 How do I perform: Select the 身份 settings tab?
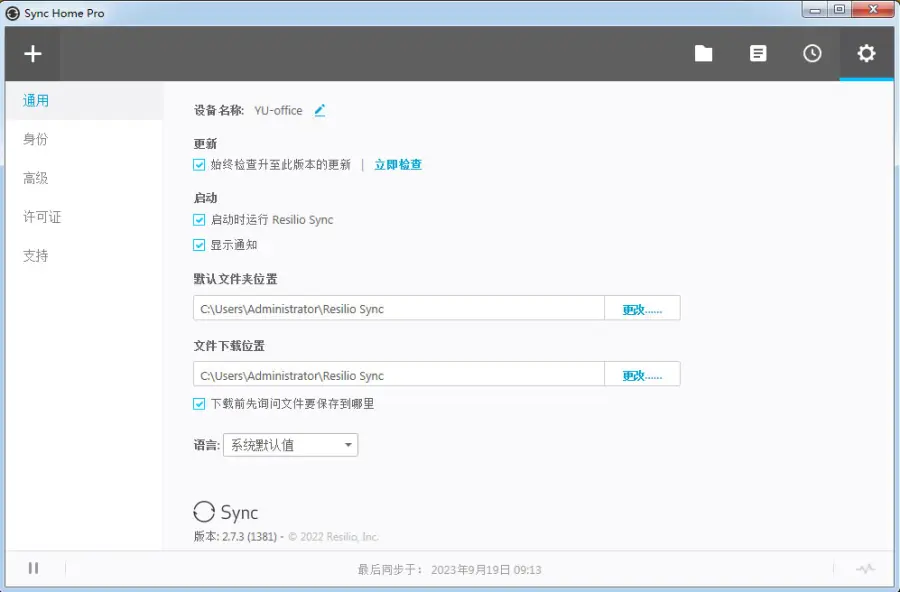click(x=84, y=139)
